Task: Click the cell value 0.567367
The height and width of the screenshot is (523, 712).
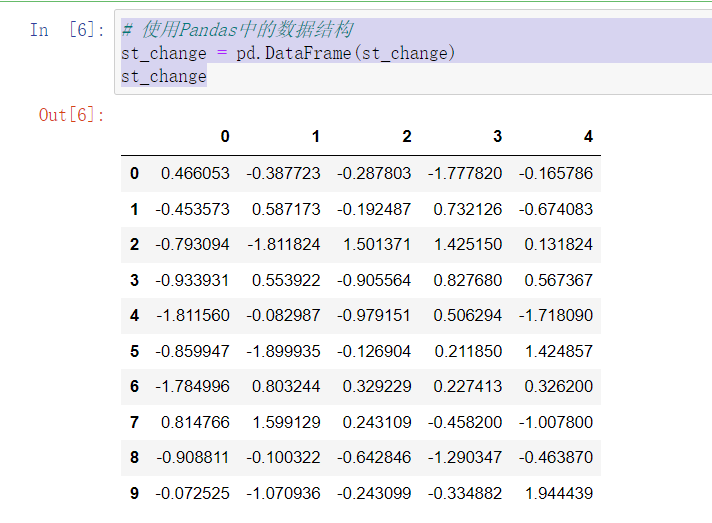Action: click(x=559, y=280)
